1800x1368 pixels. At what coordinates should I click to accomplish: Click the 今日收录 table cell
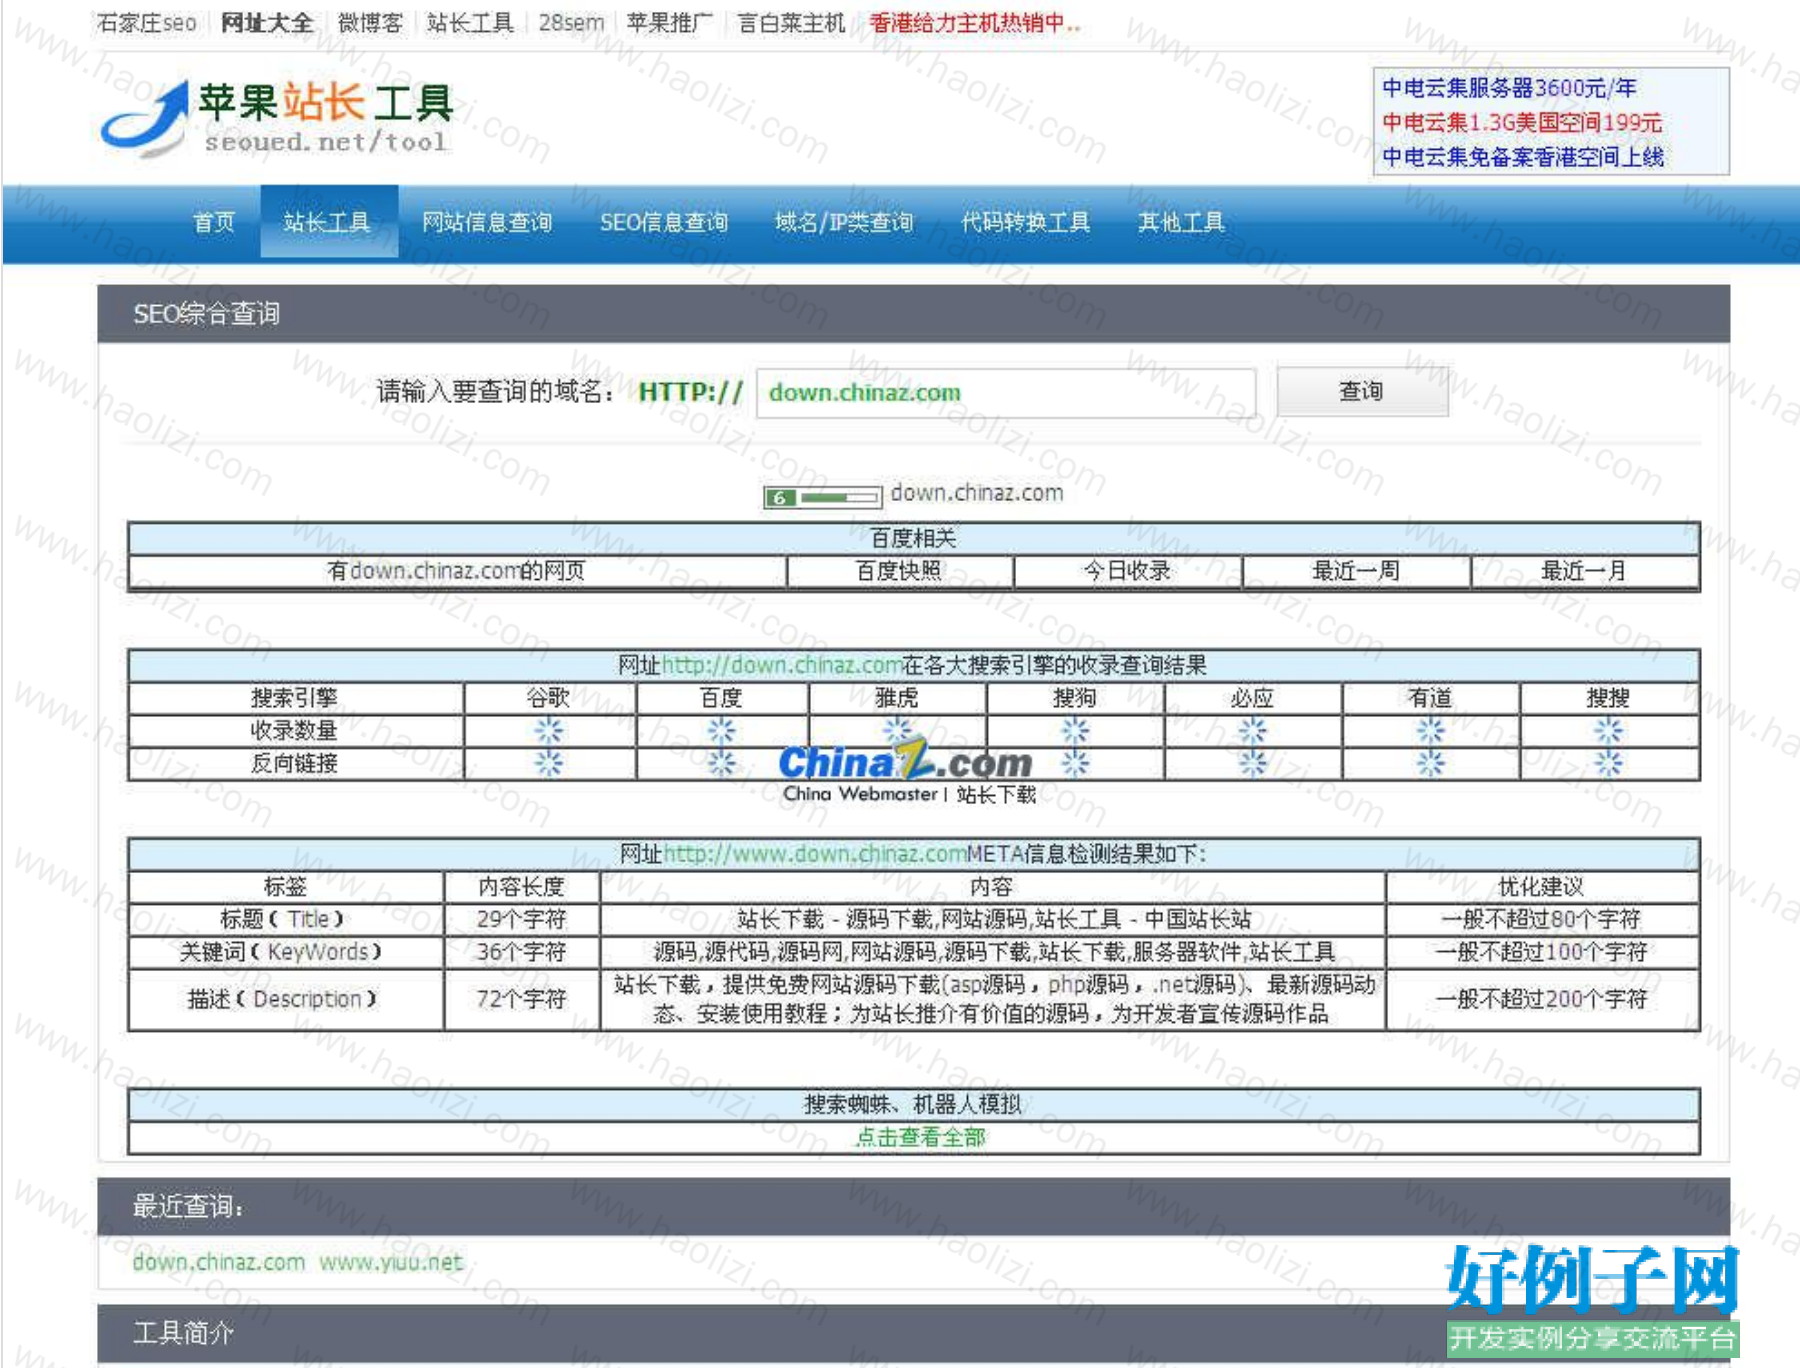[1127, 571]
